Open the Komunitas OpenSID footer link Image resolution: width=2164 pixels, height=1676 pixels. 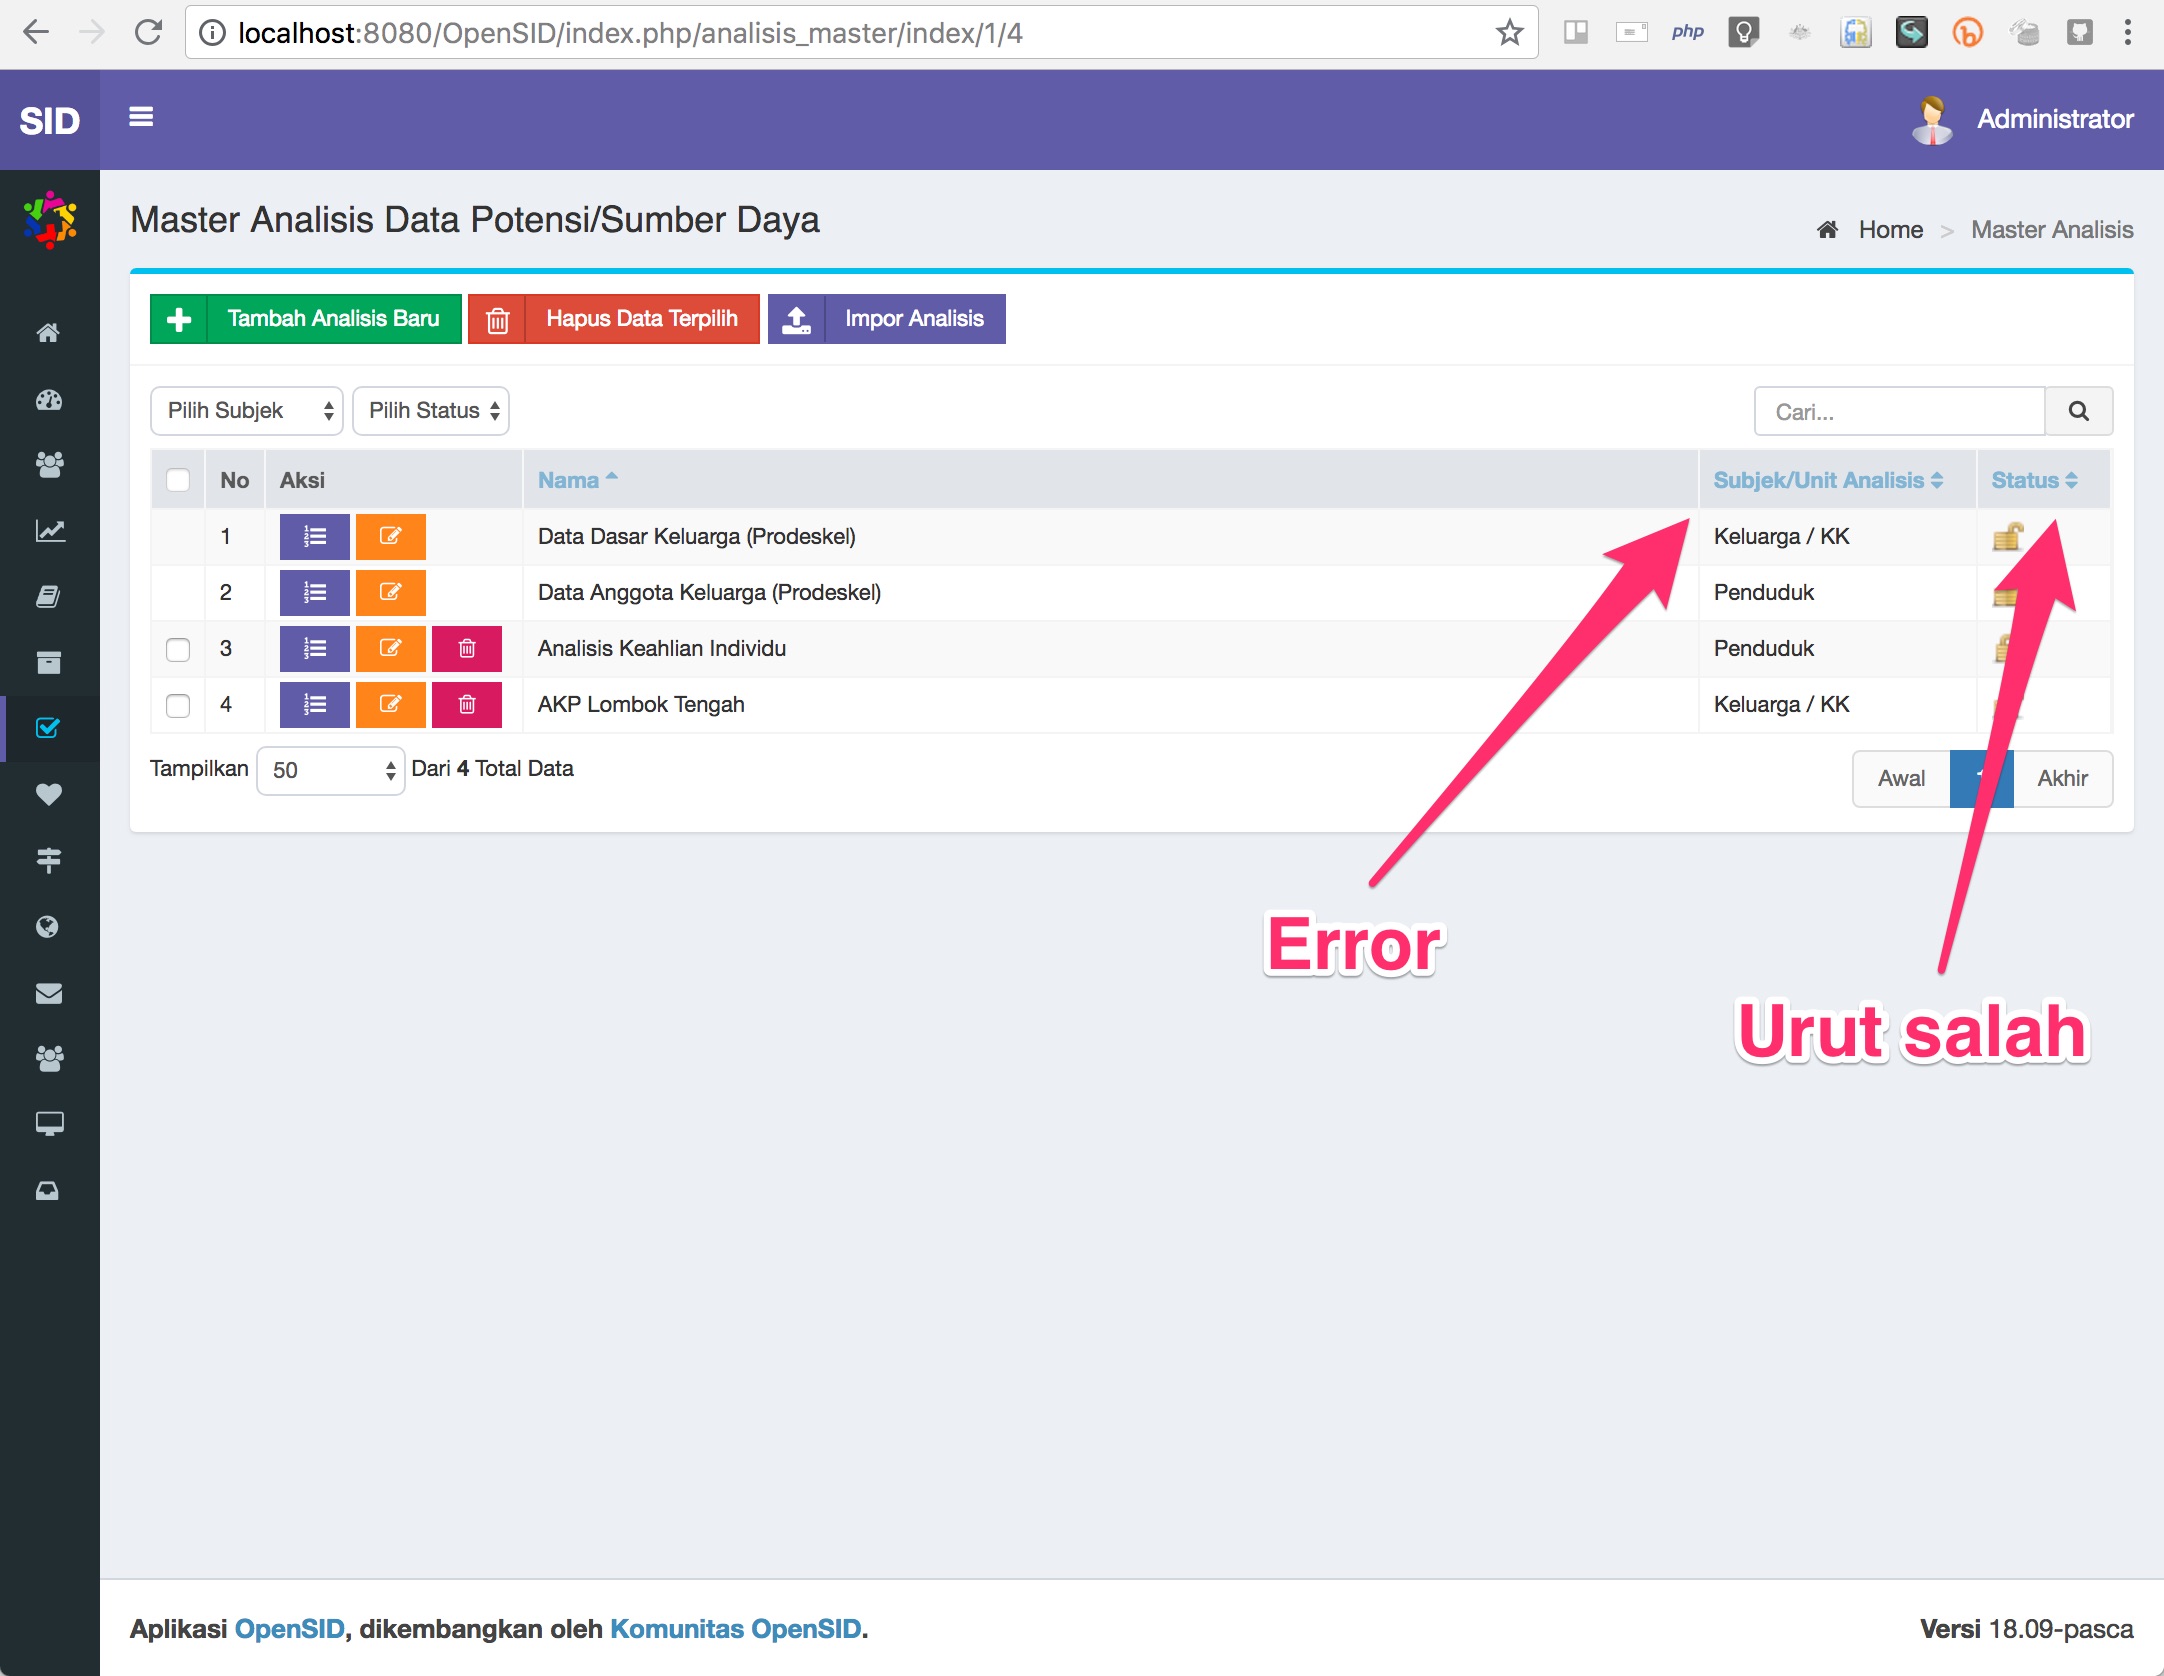[x=736, y=1629]
